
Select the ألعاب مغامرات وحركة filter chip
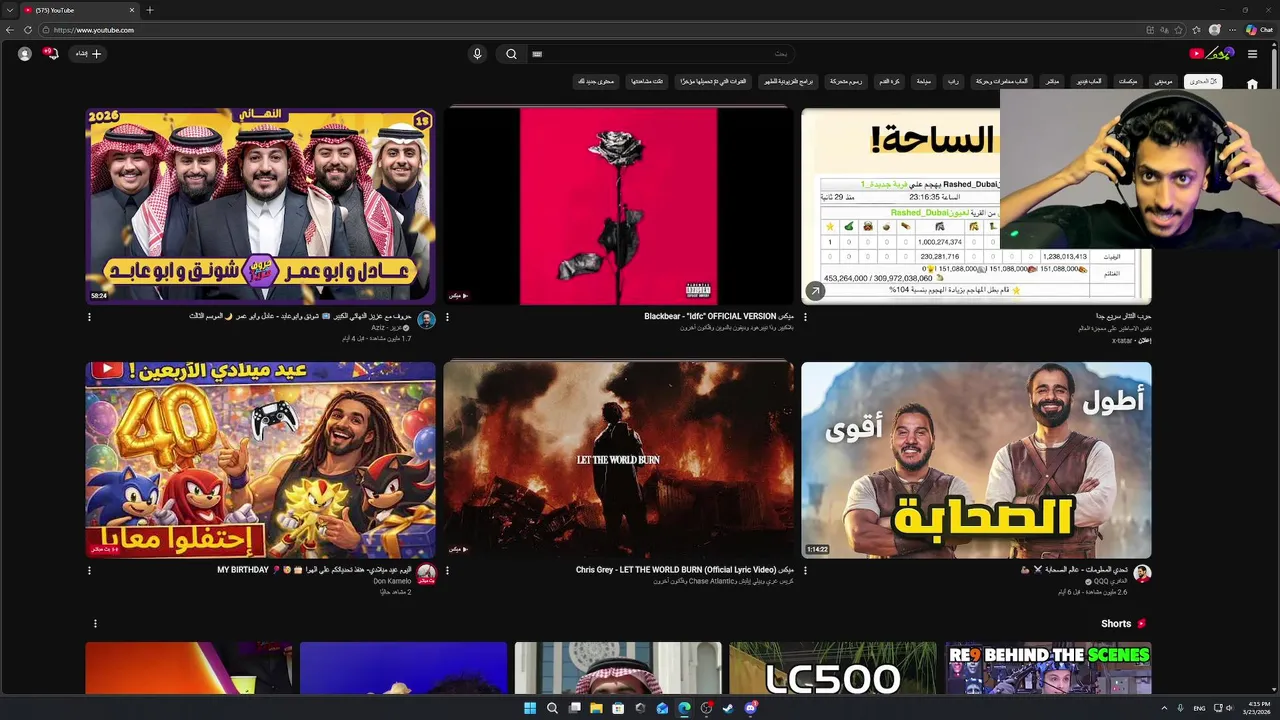click(x=1001, y=81)
